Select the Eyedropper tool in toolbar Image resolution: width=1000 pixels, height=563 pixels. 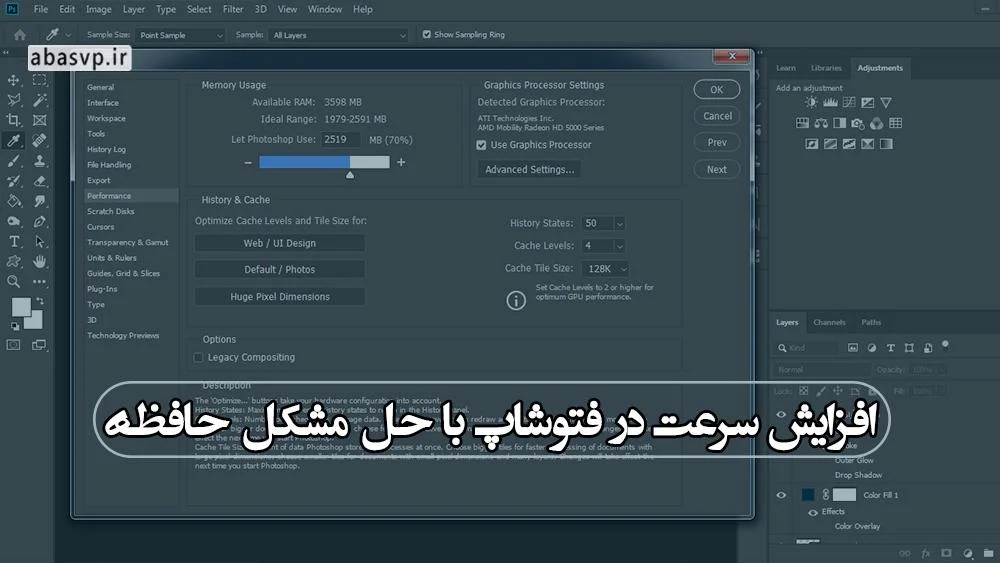(13, 140)
